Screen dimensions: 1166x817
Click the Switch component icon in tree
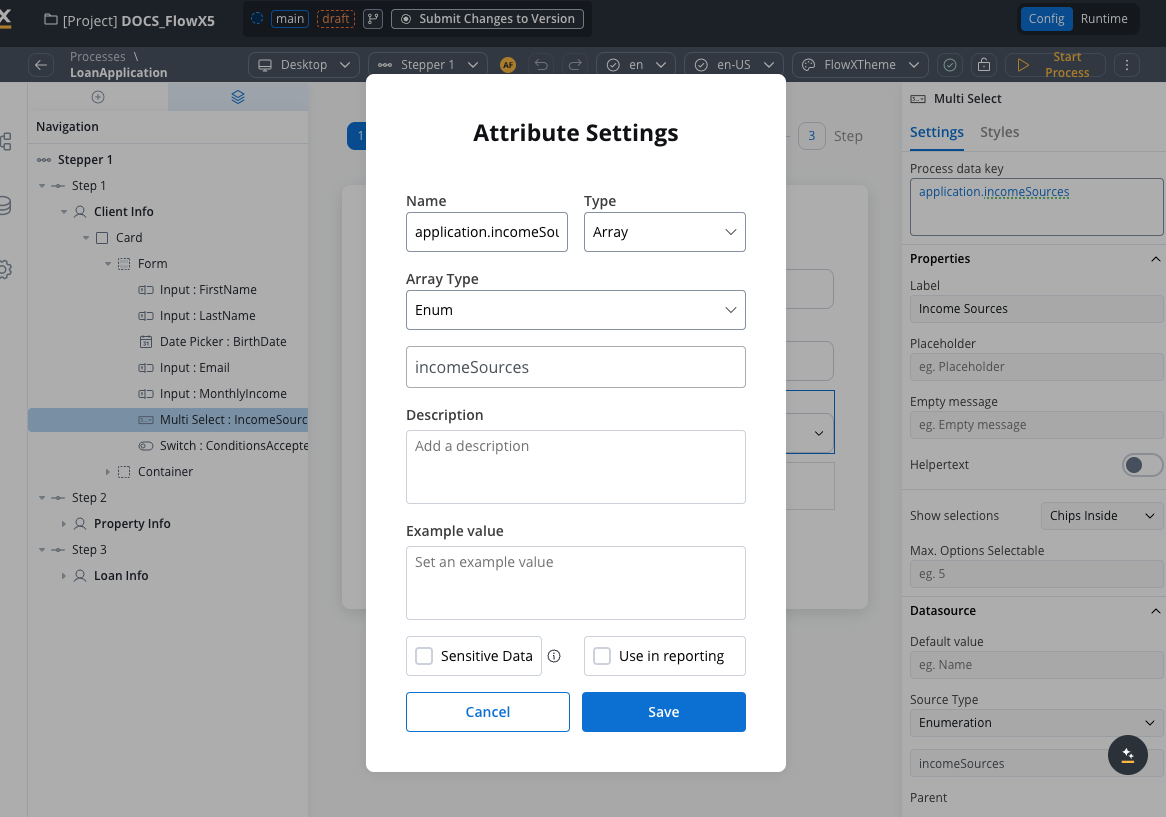[x=146, y=446]
